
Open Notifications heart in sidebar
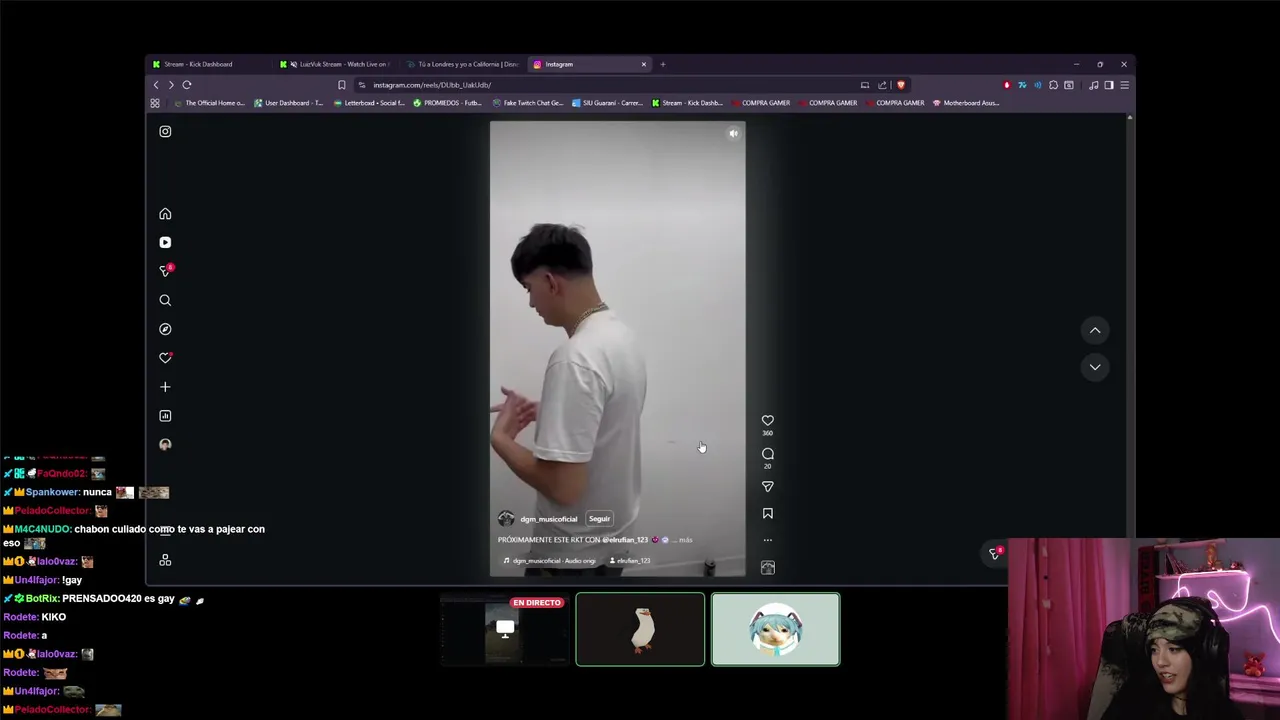pos(165,358)
